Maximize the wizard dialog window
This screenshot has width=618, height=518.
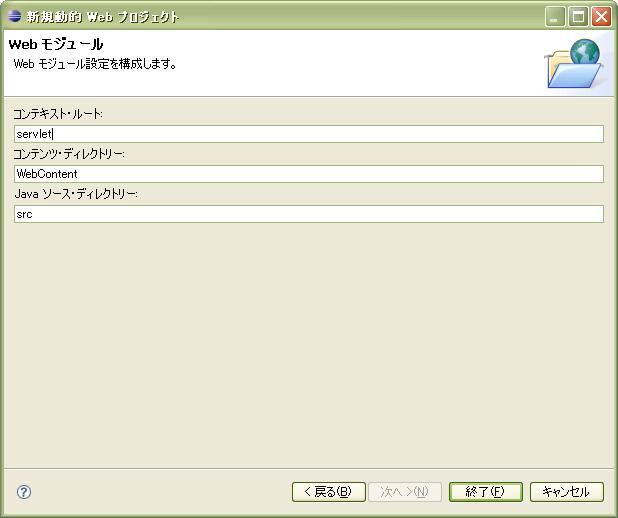578,17
